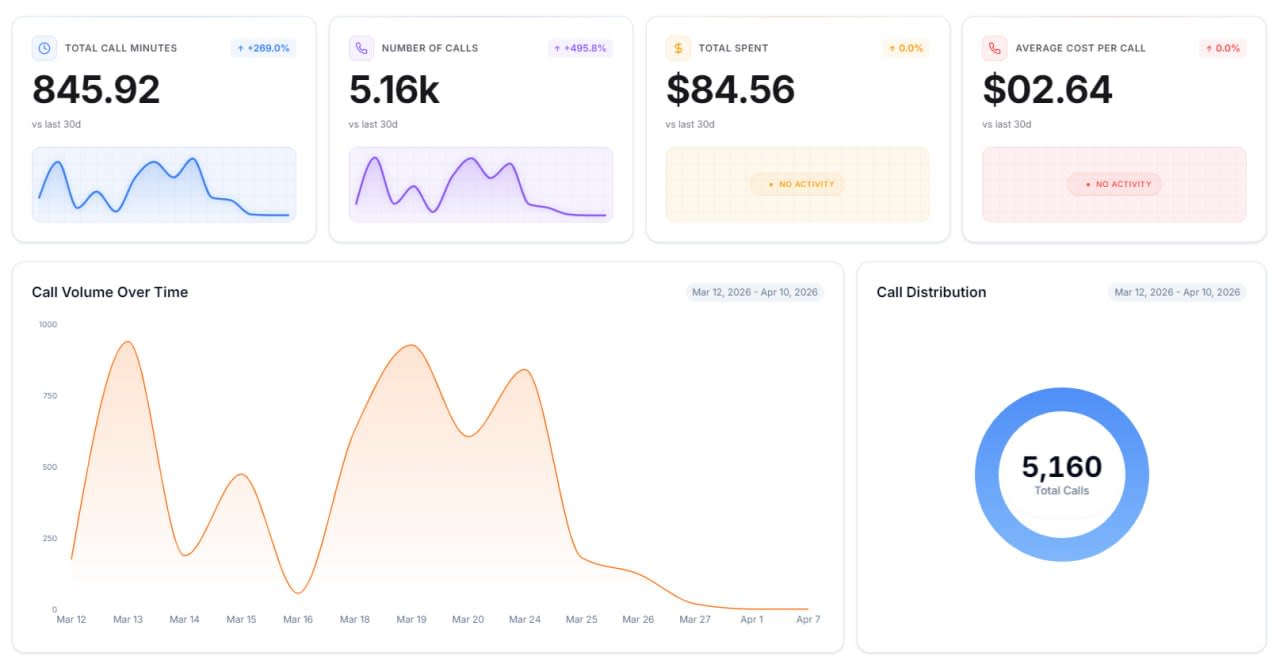Click the red phone icon for Average Cost

(994, 48)
